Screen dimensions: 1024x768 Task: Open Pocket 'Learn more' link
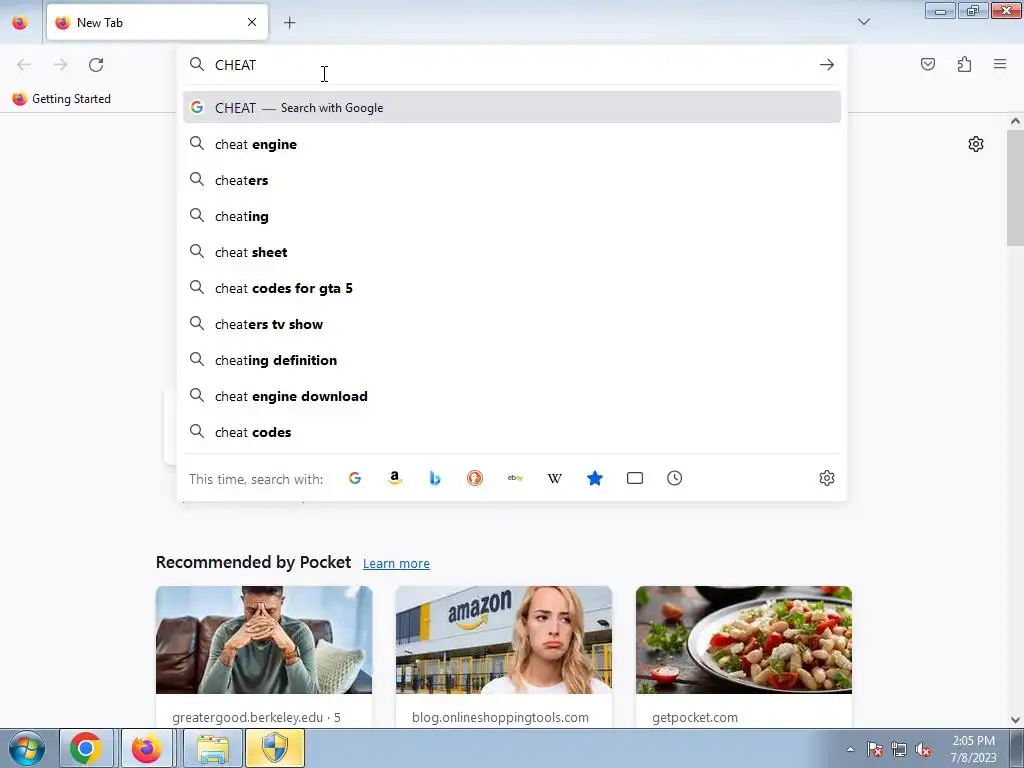click(x=396, y=564)
